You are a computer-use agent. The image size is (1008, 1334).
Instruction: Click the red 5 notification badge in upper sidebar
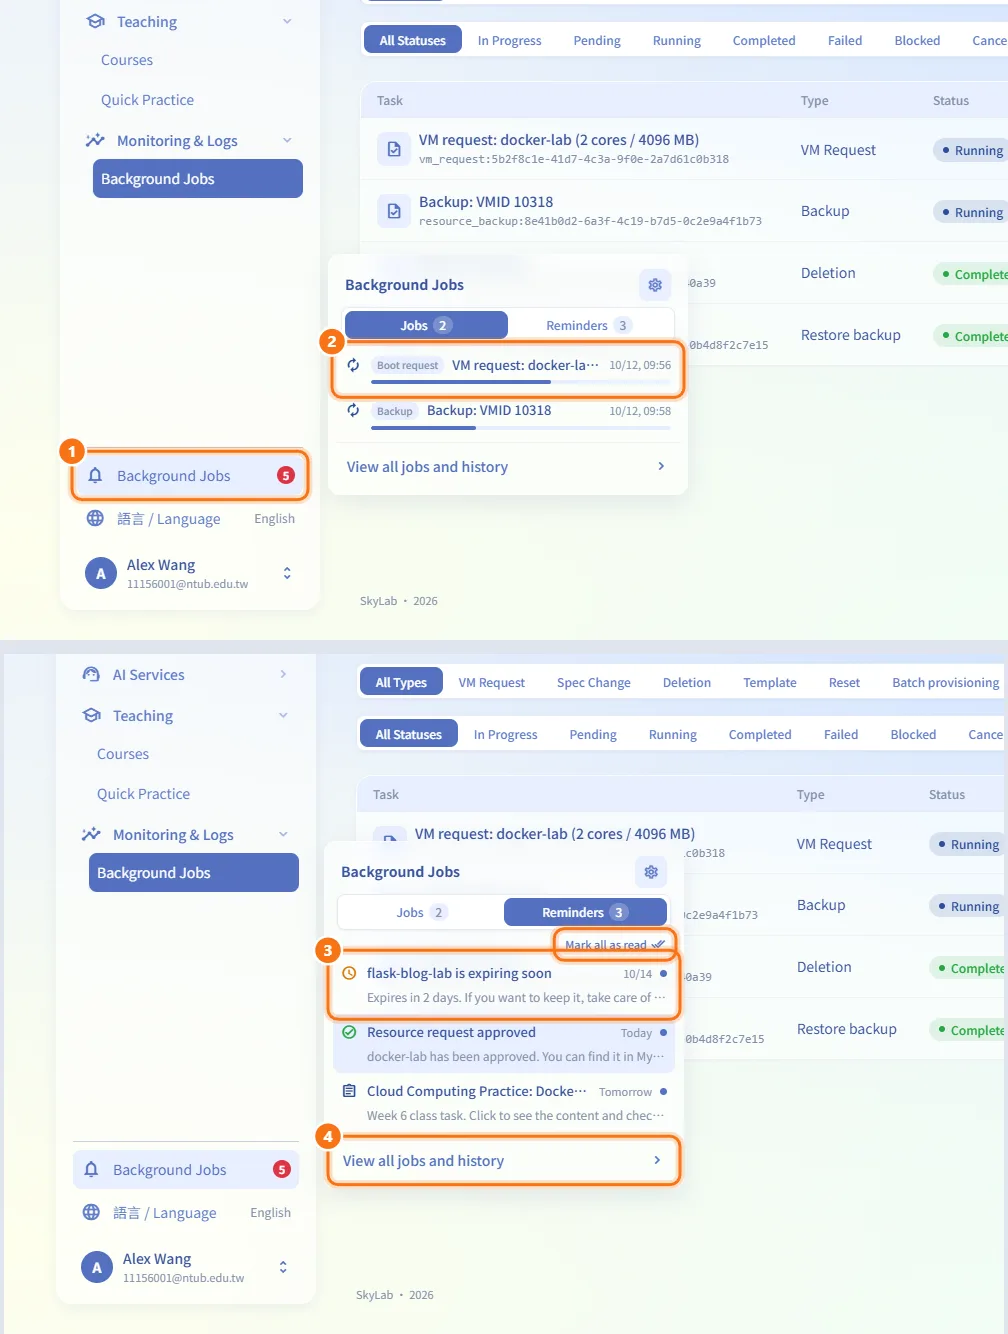click(x=286, y=475)
